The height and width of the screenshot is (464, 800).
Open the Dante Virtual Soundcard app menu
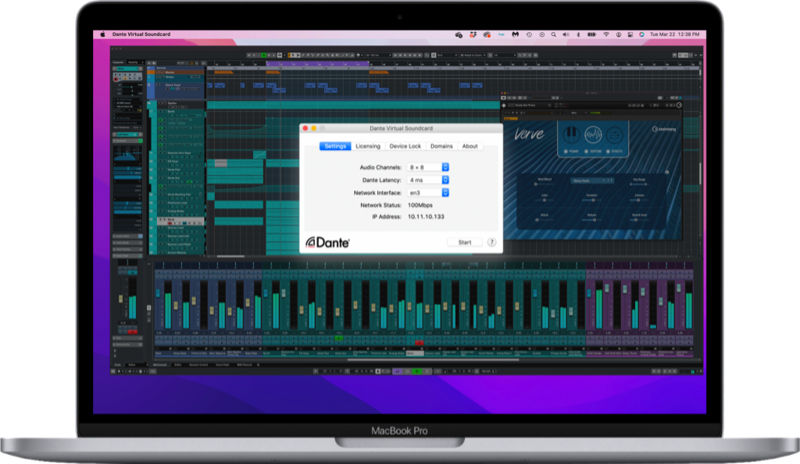click(x=141, y=34)
